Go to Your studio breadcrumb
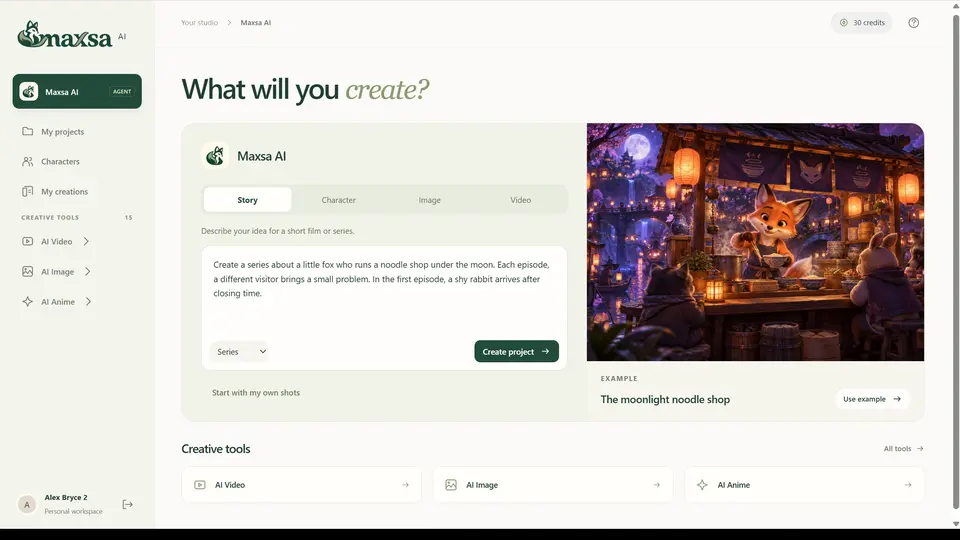The image size is (960, 540). [x=199, y=23]
